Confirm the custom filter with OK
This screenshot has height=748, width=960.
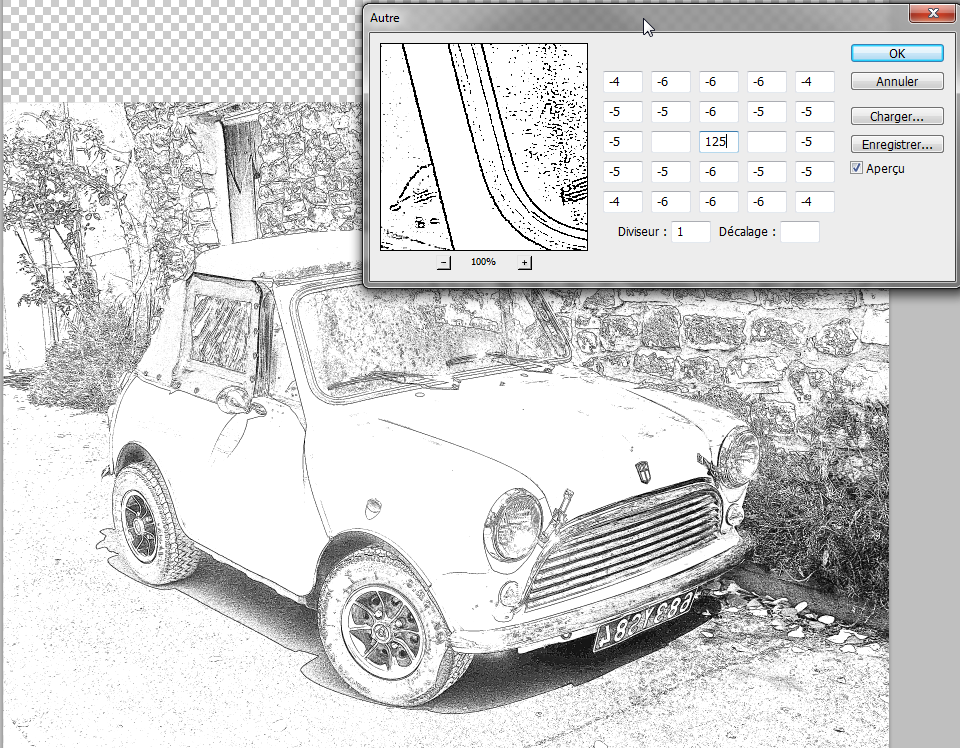pos(897,53)
